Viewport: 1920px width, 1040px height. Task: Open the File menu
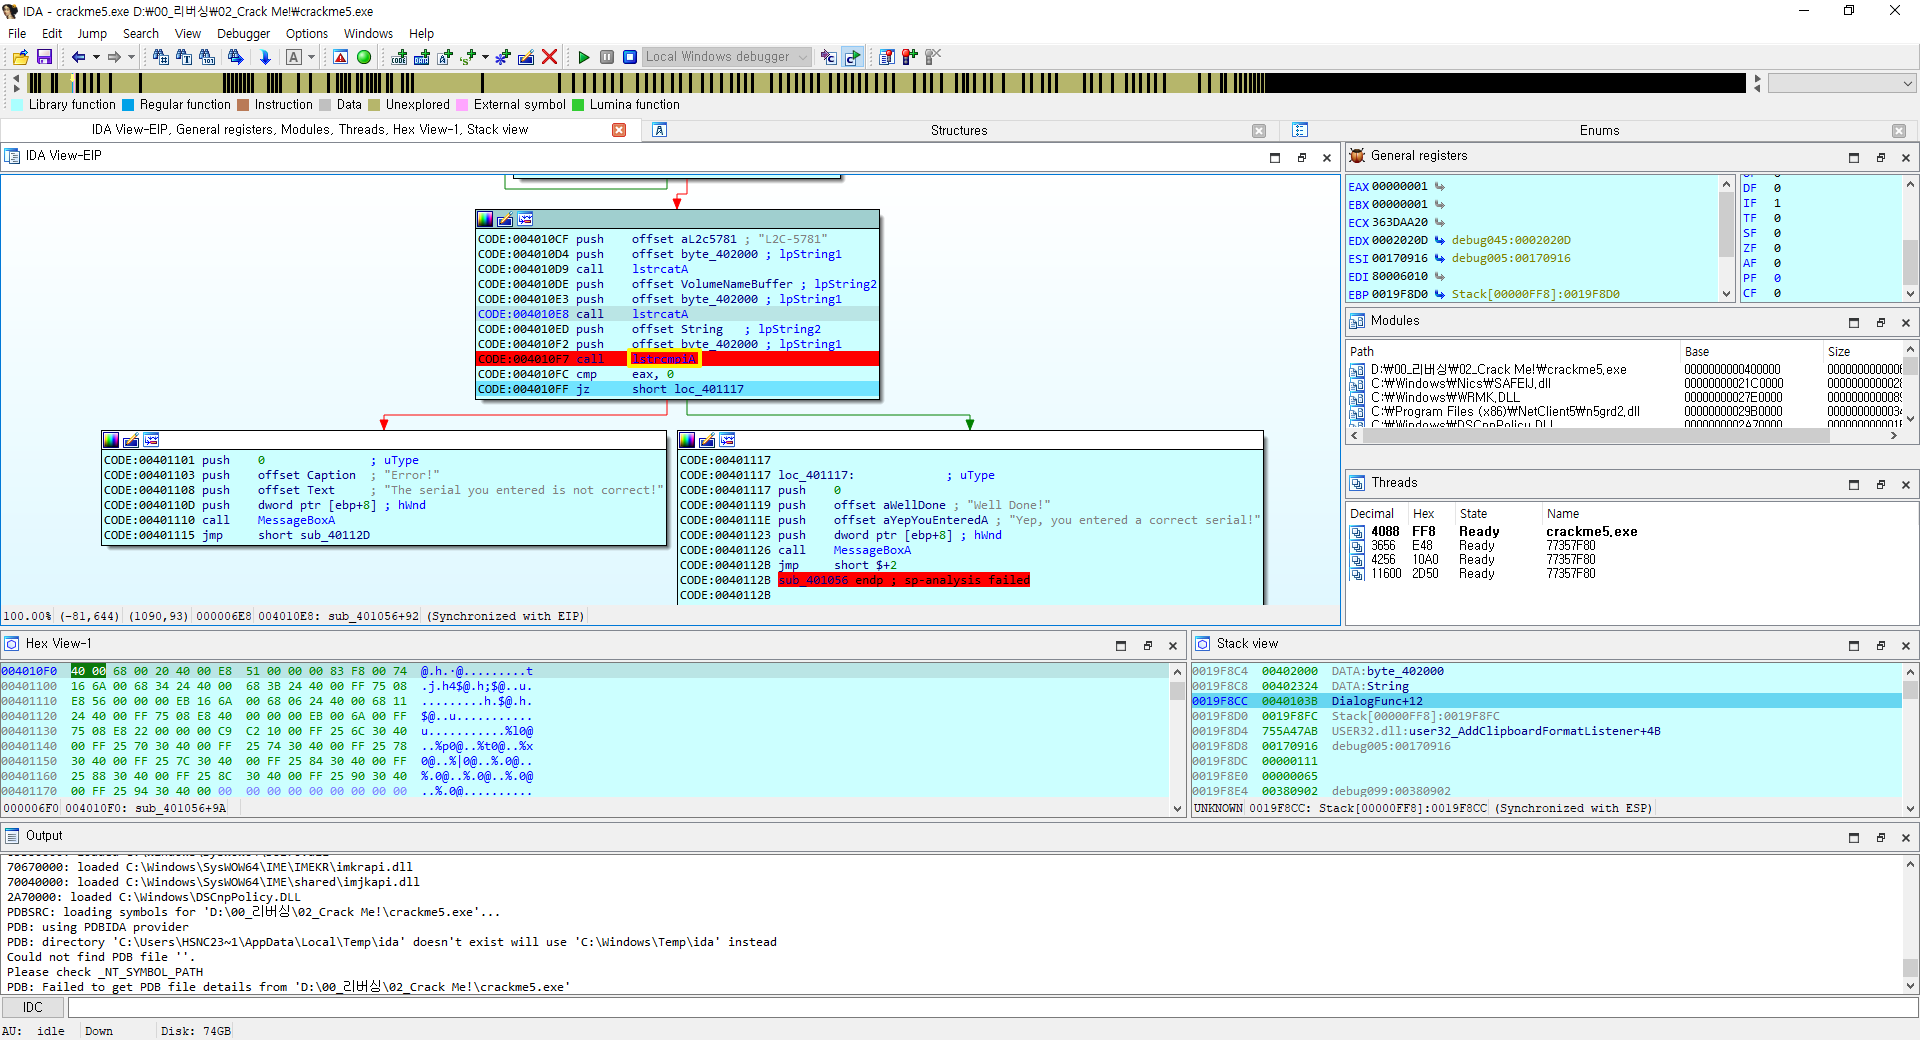17,33
